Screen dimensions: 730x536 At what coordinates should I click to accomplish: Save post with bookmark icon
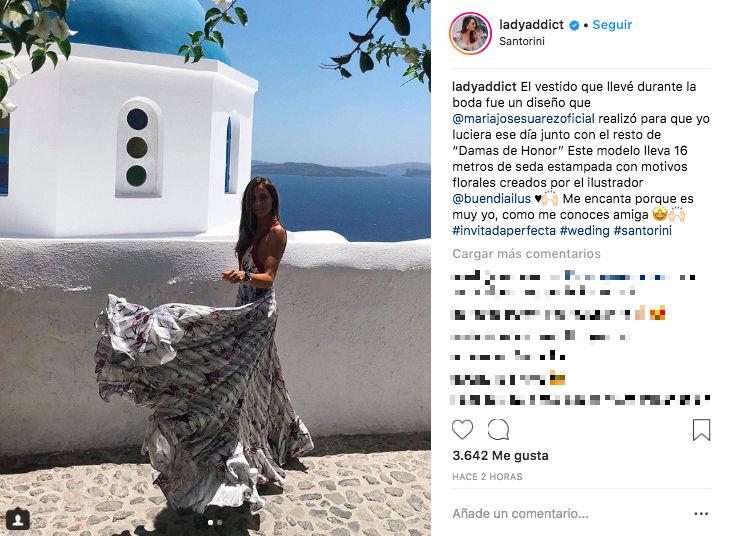(x=701, y=429)
